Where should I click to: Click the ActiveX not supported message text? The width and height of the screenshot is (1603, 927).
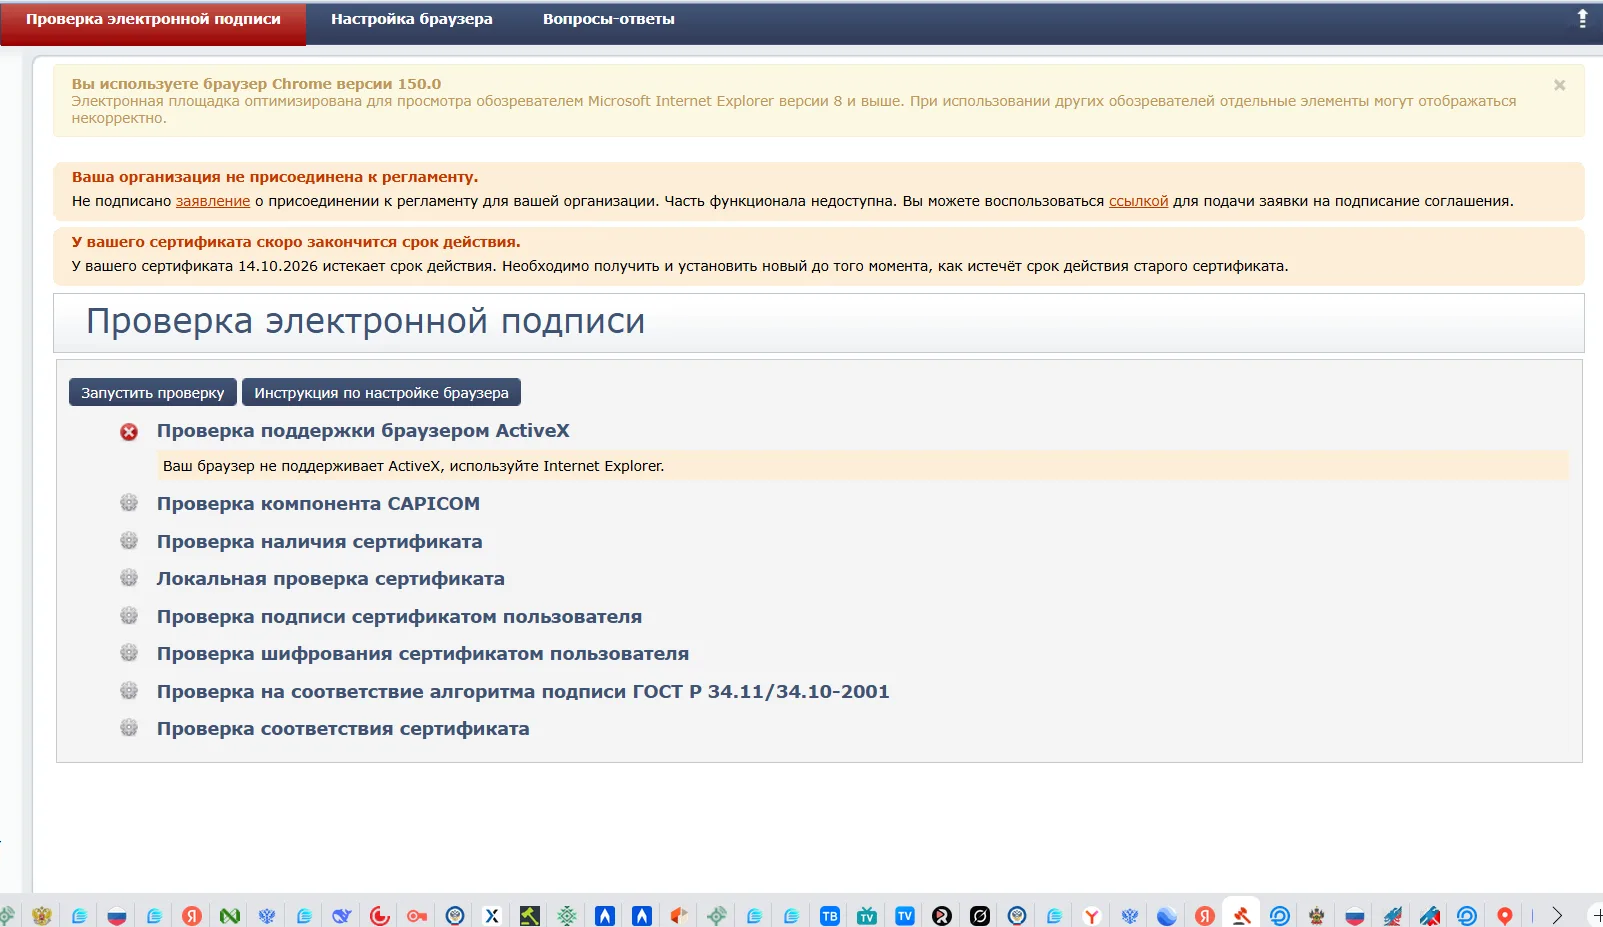point(413,466)
